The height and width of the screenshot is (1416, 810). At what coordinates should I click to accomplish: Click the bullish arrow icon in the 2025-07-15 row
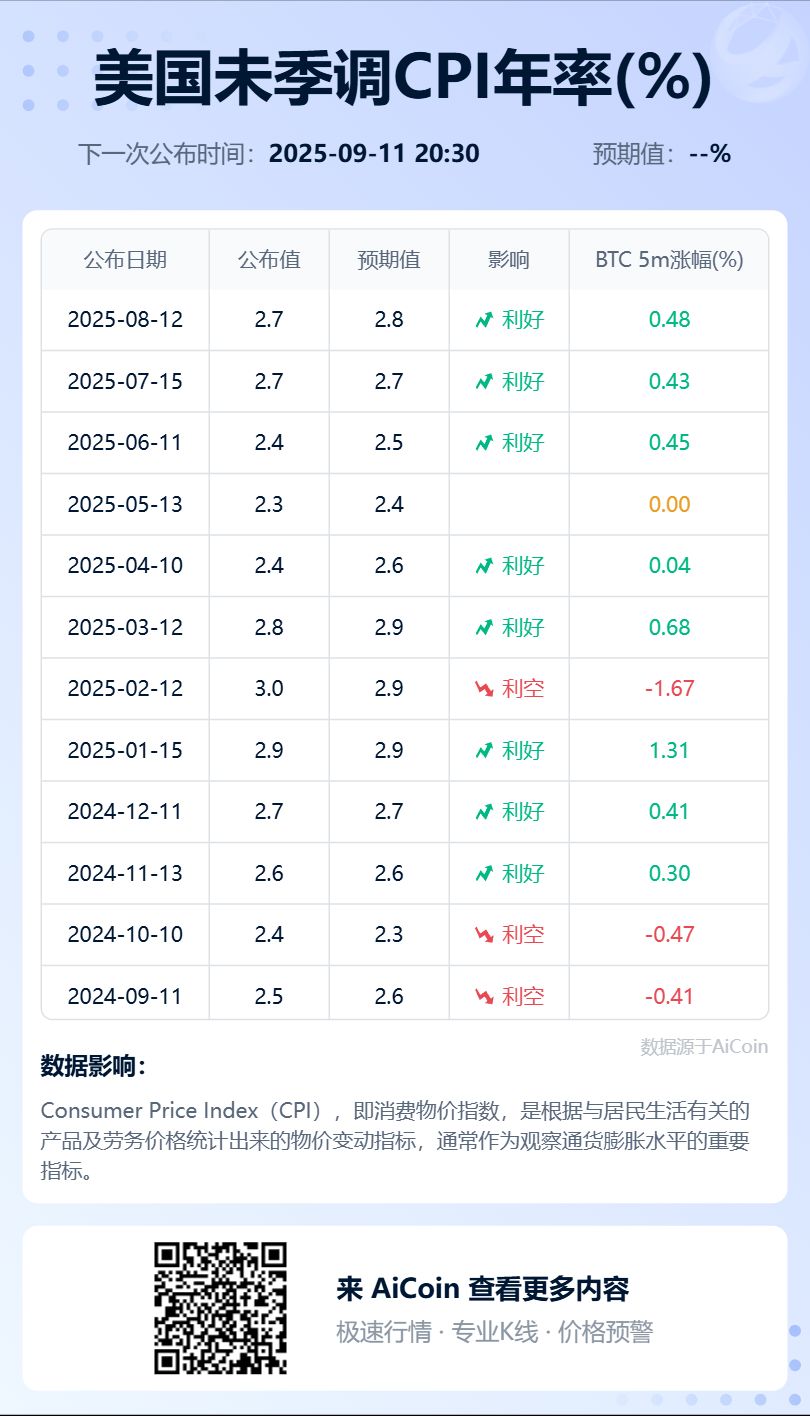(484, 382)
